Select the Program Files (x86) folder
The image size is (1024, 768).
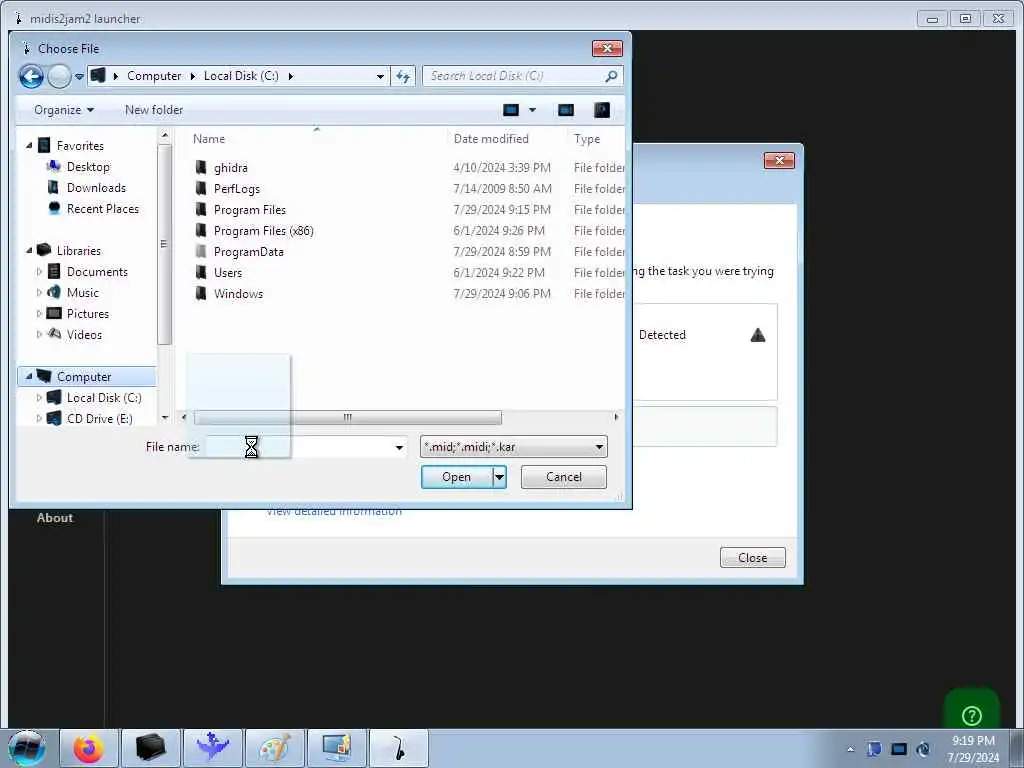click(264, 231)
